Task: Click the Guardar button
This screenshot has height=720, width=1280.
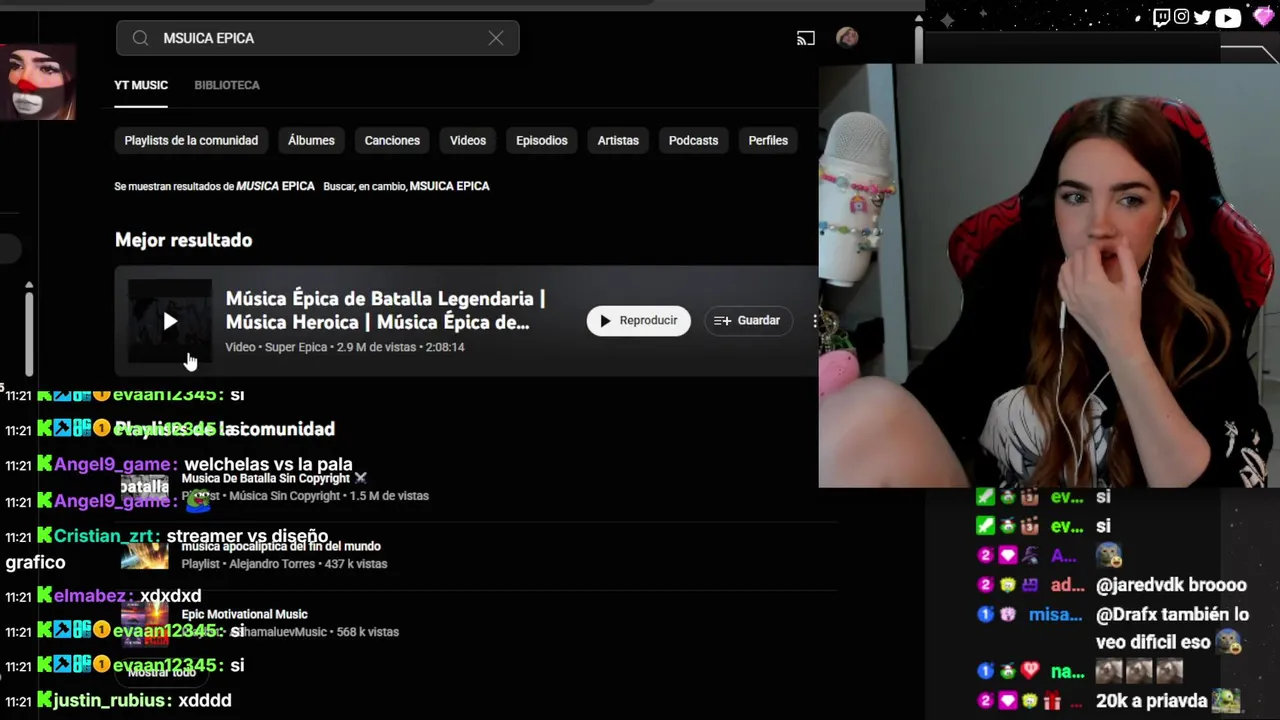Action: click(x=747, y=320)
